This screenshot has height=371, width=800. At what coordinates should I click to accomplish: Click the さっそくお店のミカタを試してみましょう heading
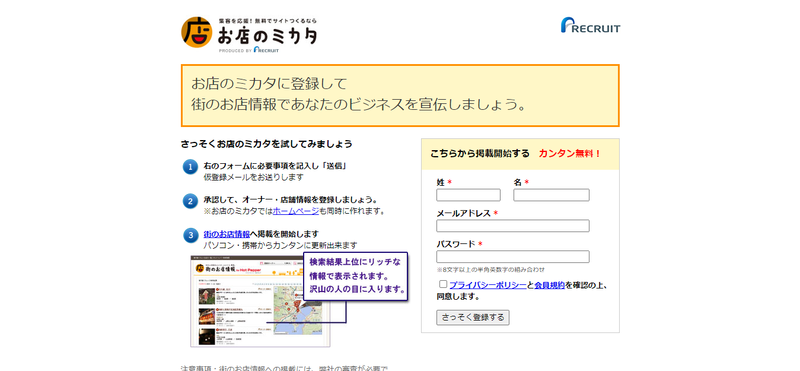(x=266, y=144)
